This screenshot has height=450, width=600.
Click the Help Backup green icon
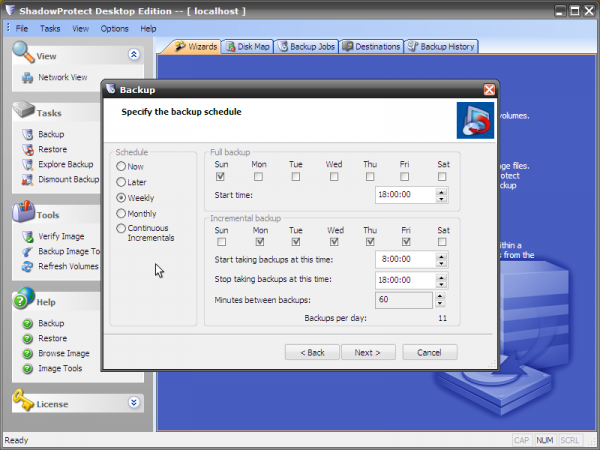pos(28,324)
